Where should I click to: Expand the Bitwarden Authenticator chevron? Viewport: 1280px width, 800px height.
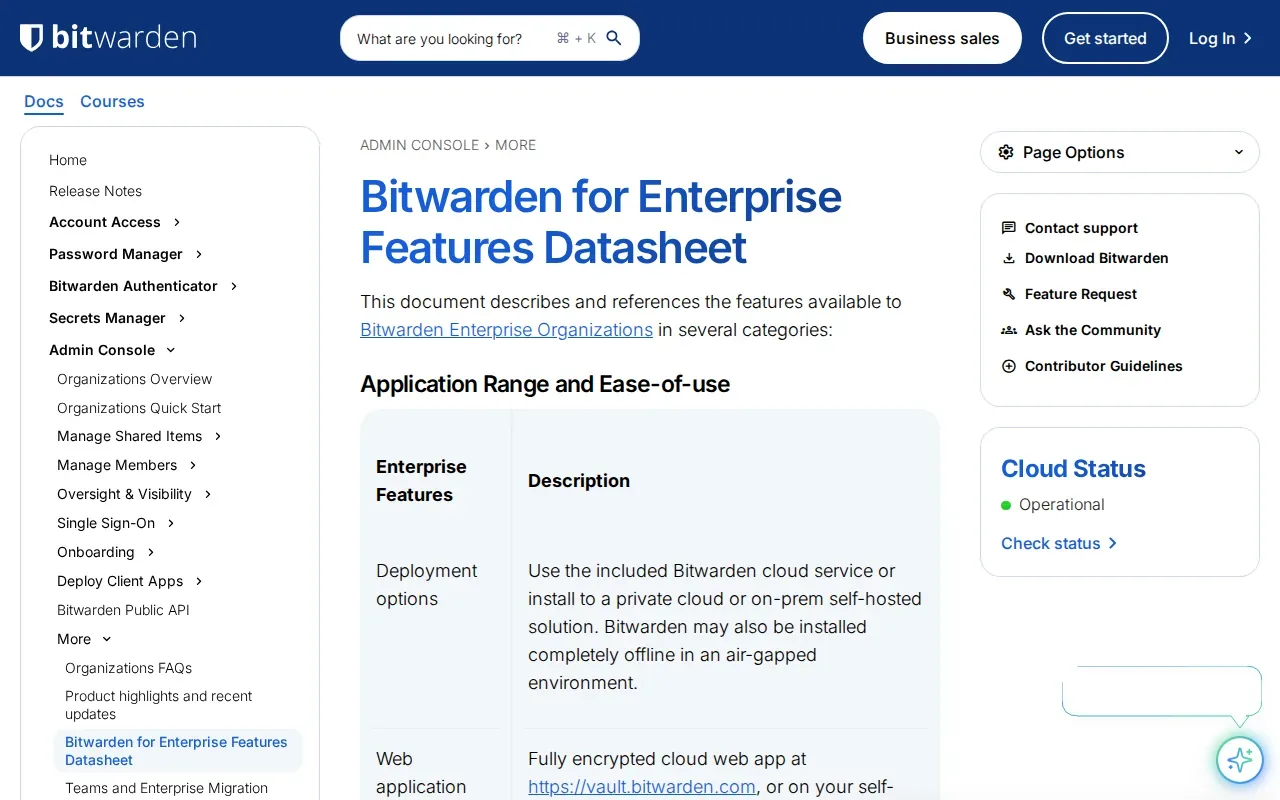click(x=234, y=286)
